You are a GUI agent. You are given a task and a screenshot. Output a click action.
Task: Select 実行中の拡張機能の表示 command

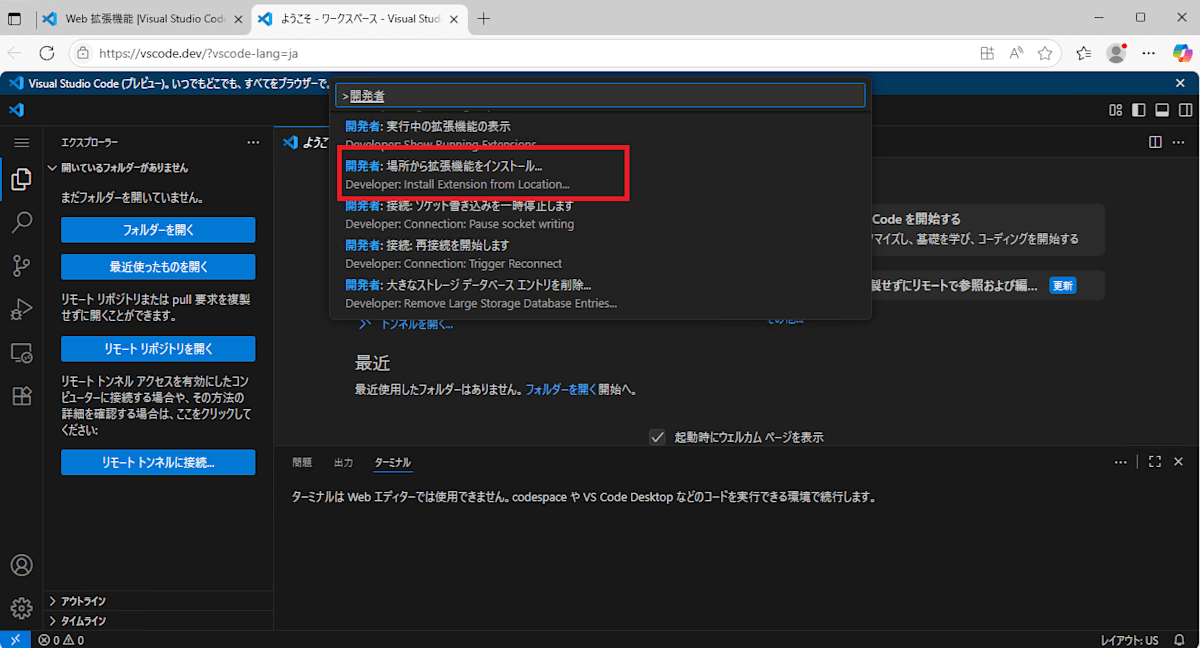pos(600,132)
